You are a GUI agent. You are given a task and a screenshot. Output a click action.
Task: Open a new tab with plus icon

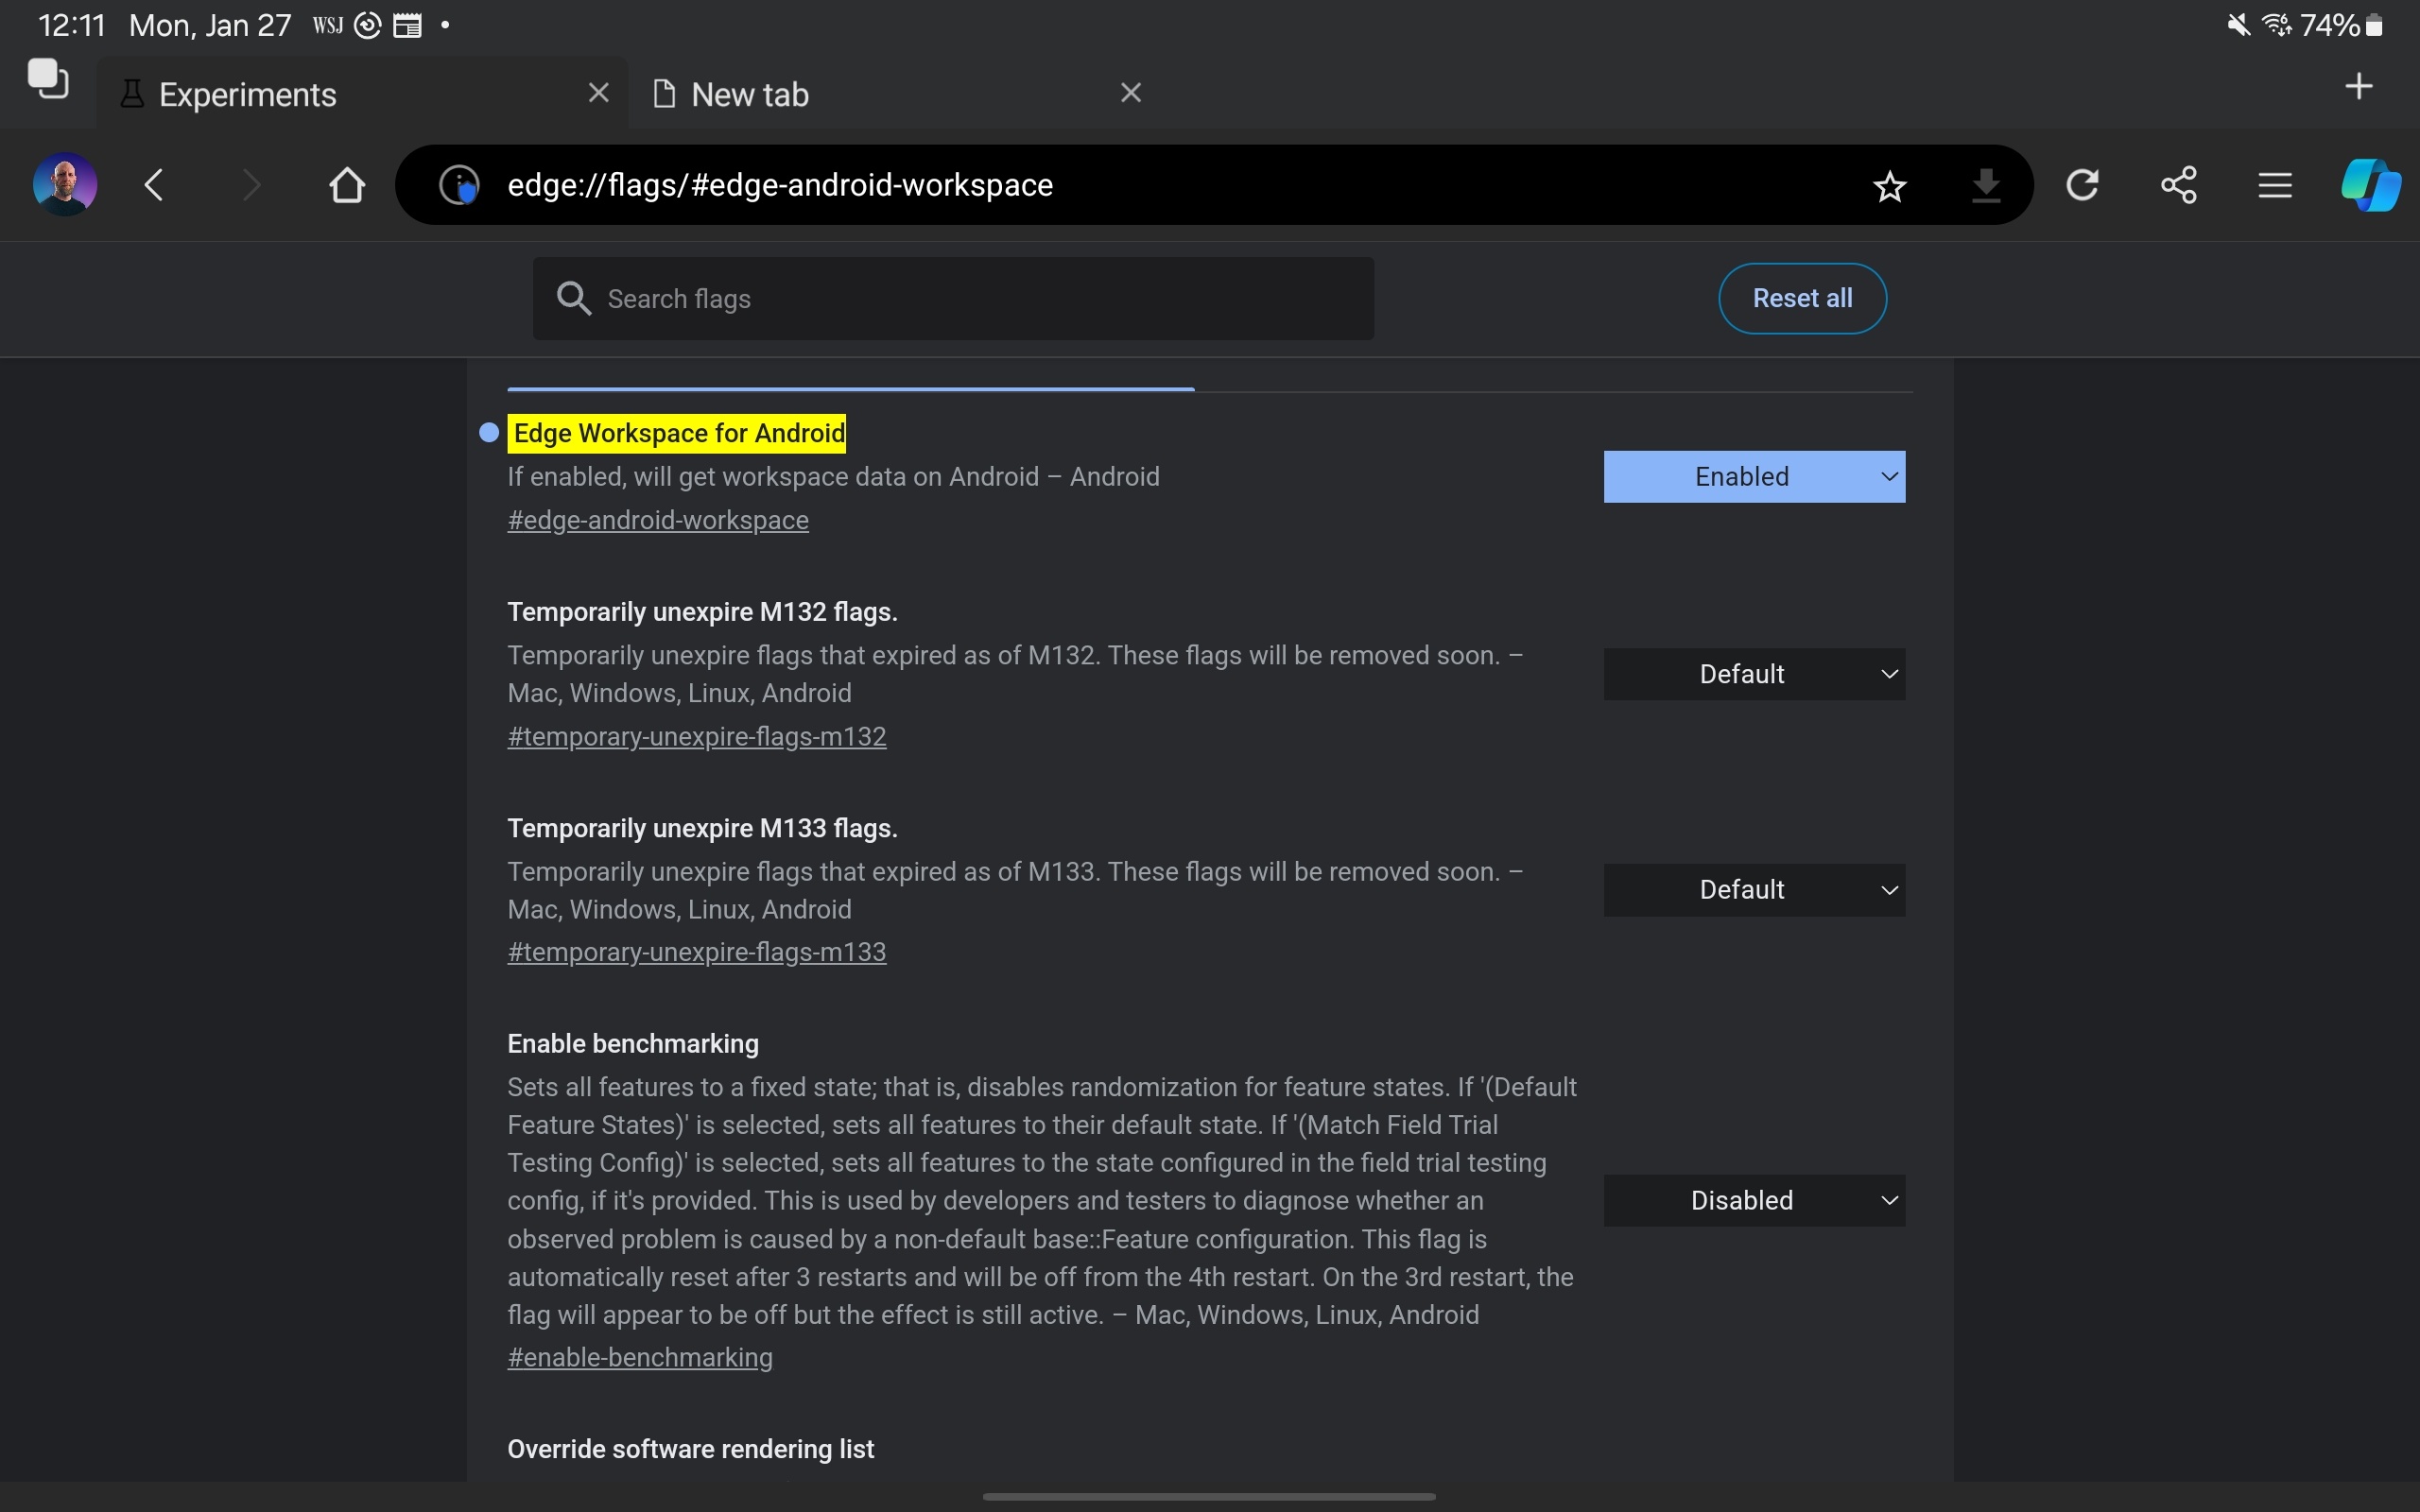[x=2358, y=87]
